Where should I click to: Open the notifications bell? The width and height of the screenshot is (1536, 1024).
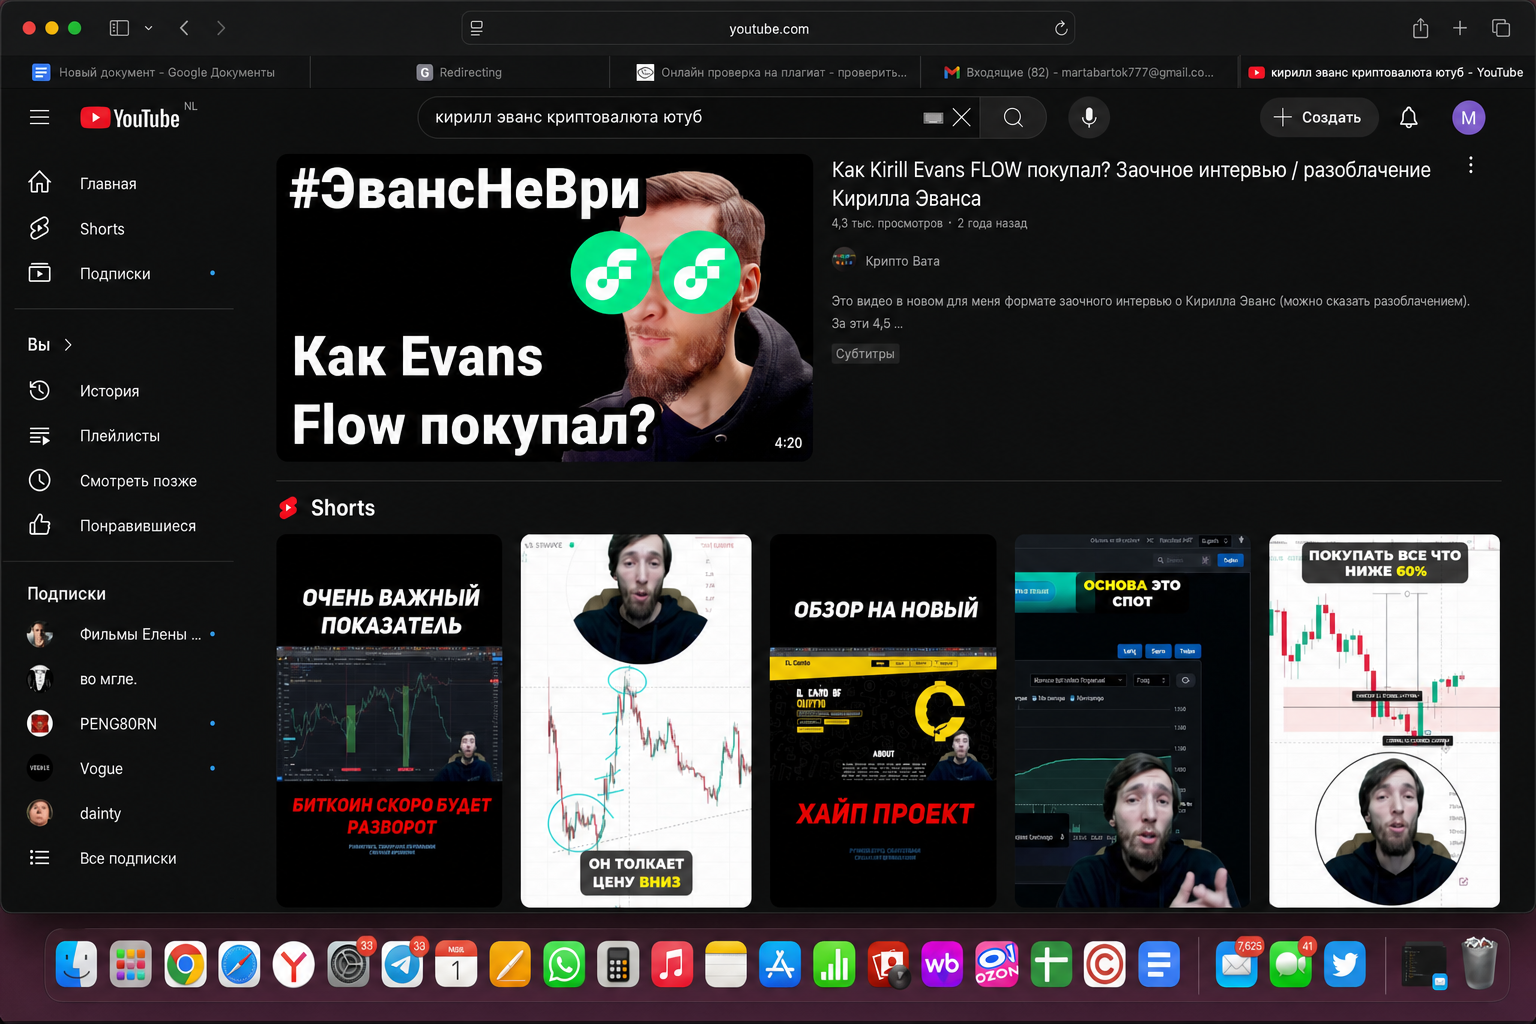pyautogui.click(x=1408, y=117)
